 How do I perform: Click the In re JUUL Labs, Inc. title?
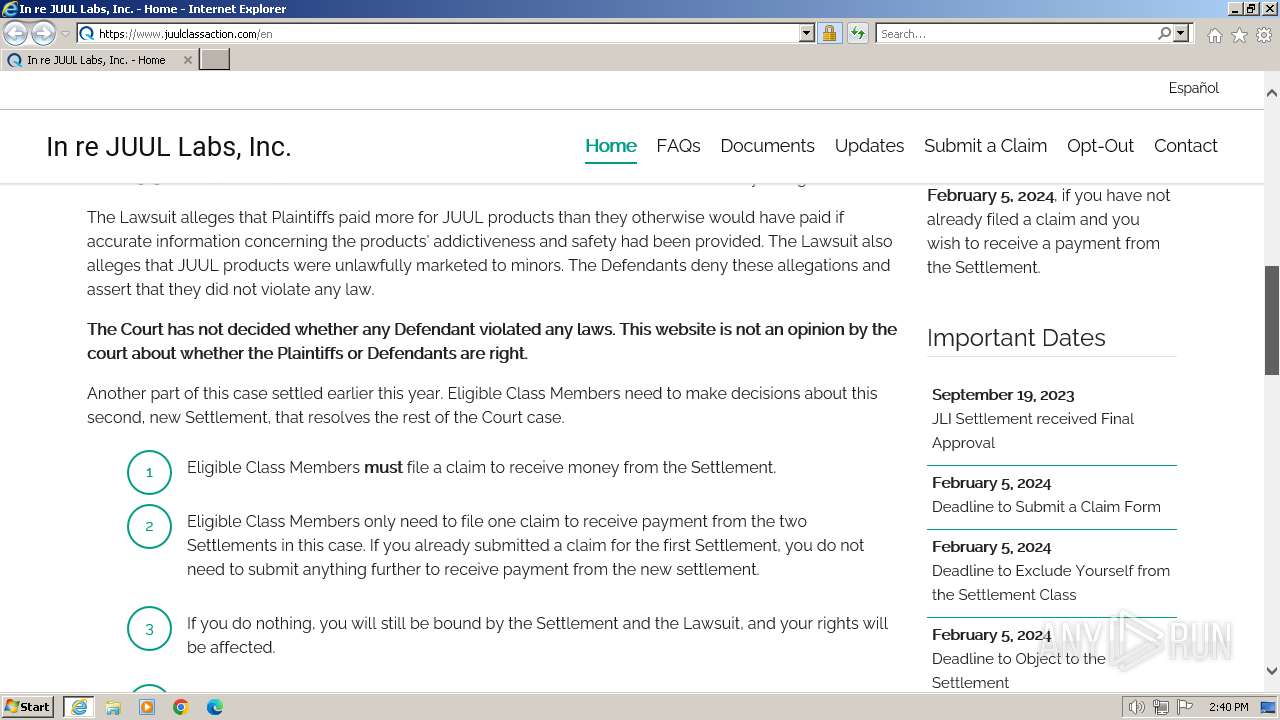168,147
